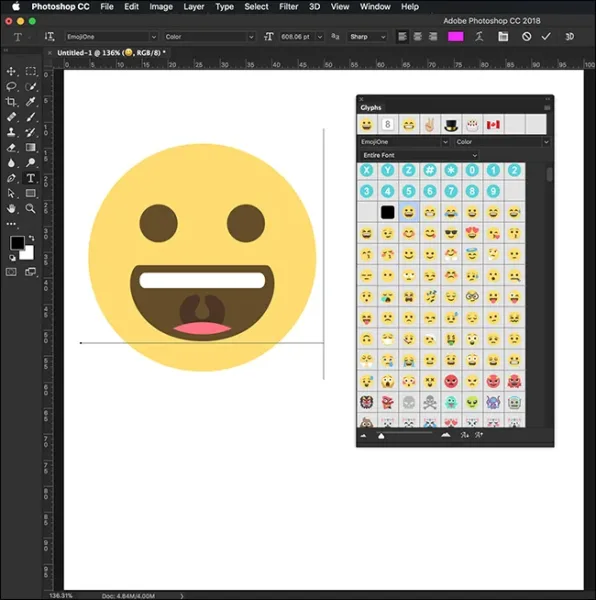The height and width of the screenshot is (600, 596).
Task: Cancel current edits with the no symbol
Action: (x=527, y=37)
